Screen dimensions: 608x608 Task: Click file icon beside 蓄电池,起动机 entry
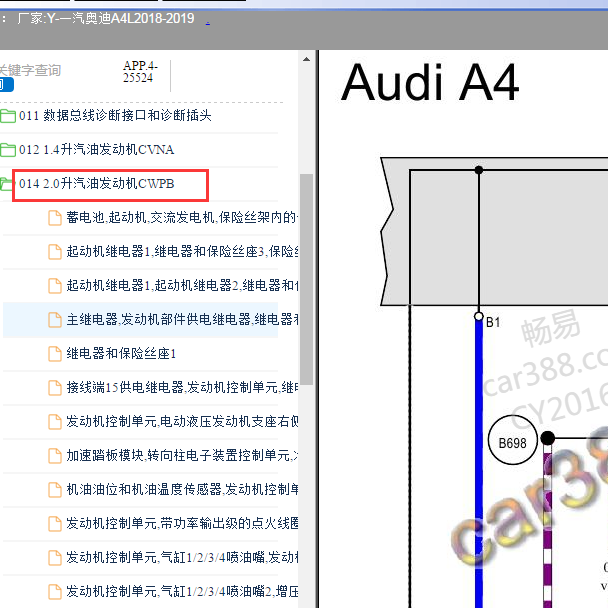click(55, 218)
